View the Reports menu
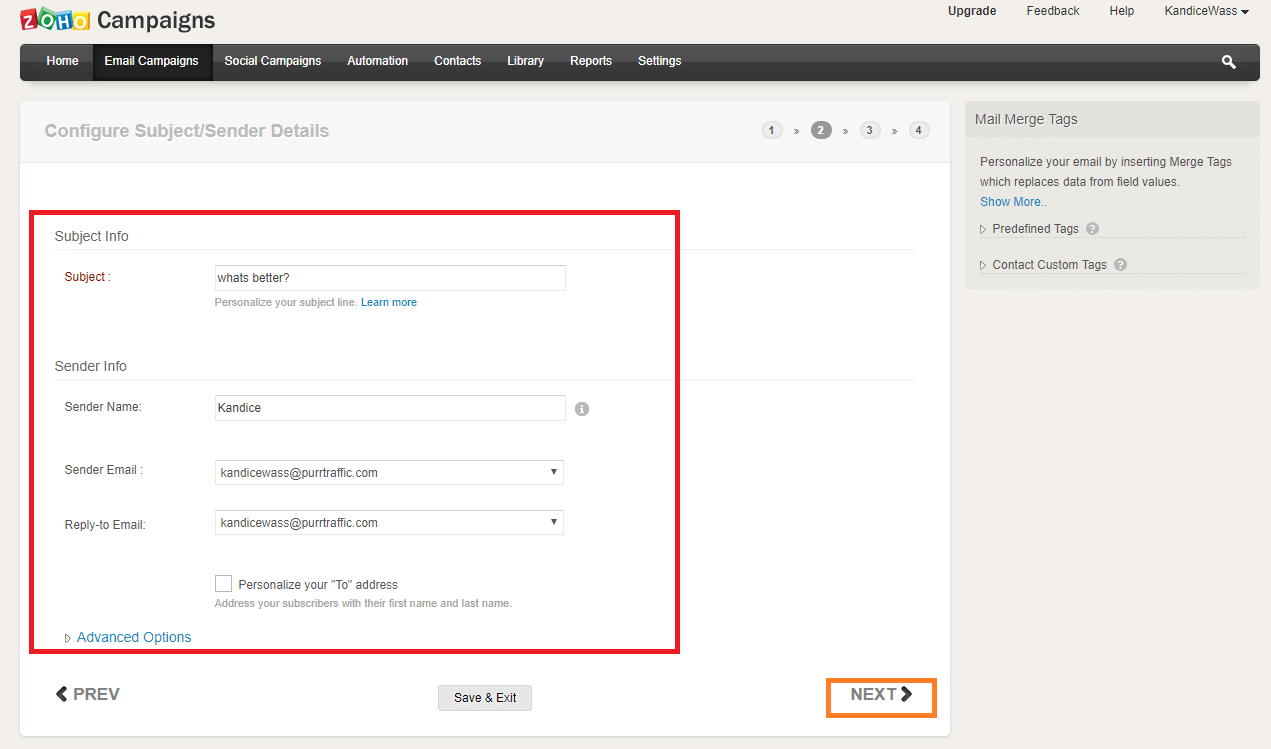This screenshot has width=1271, height=749. point(591,61)
